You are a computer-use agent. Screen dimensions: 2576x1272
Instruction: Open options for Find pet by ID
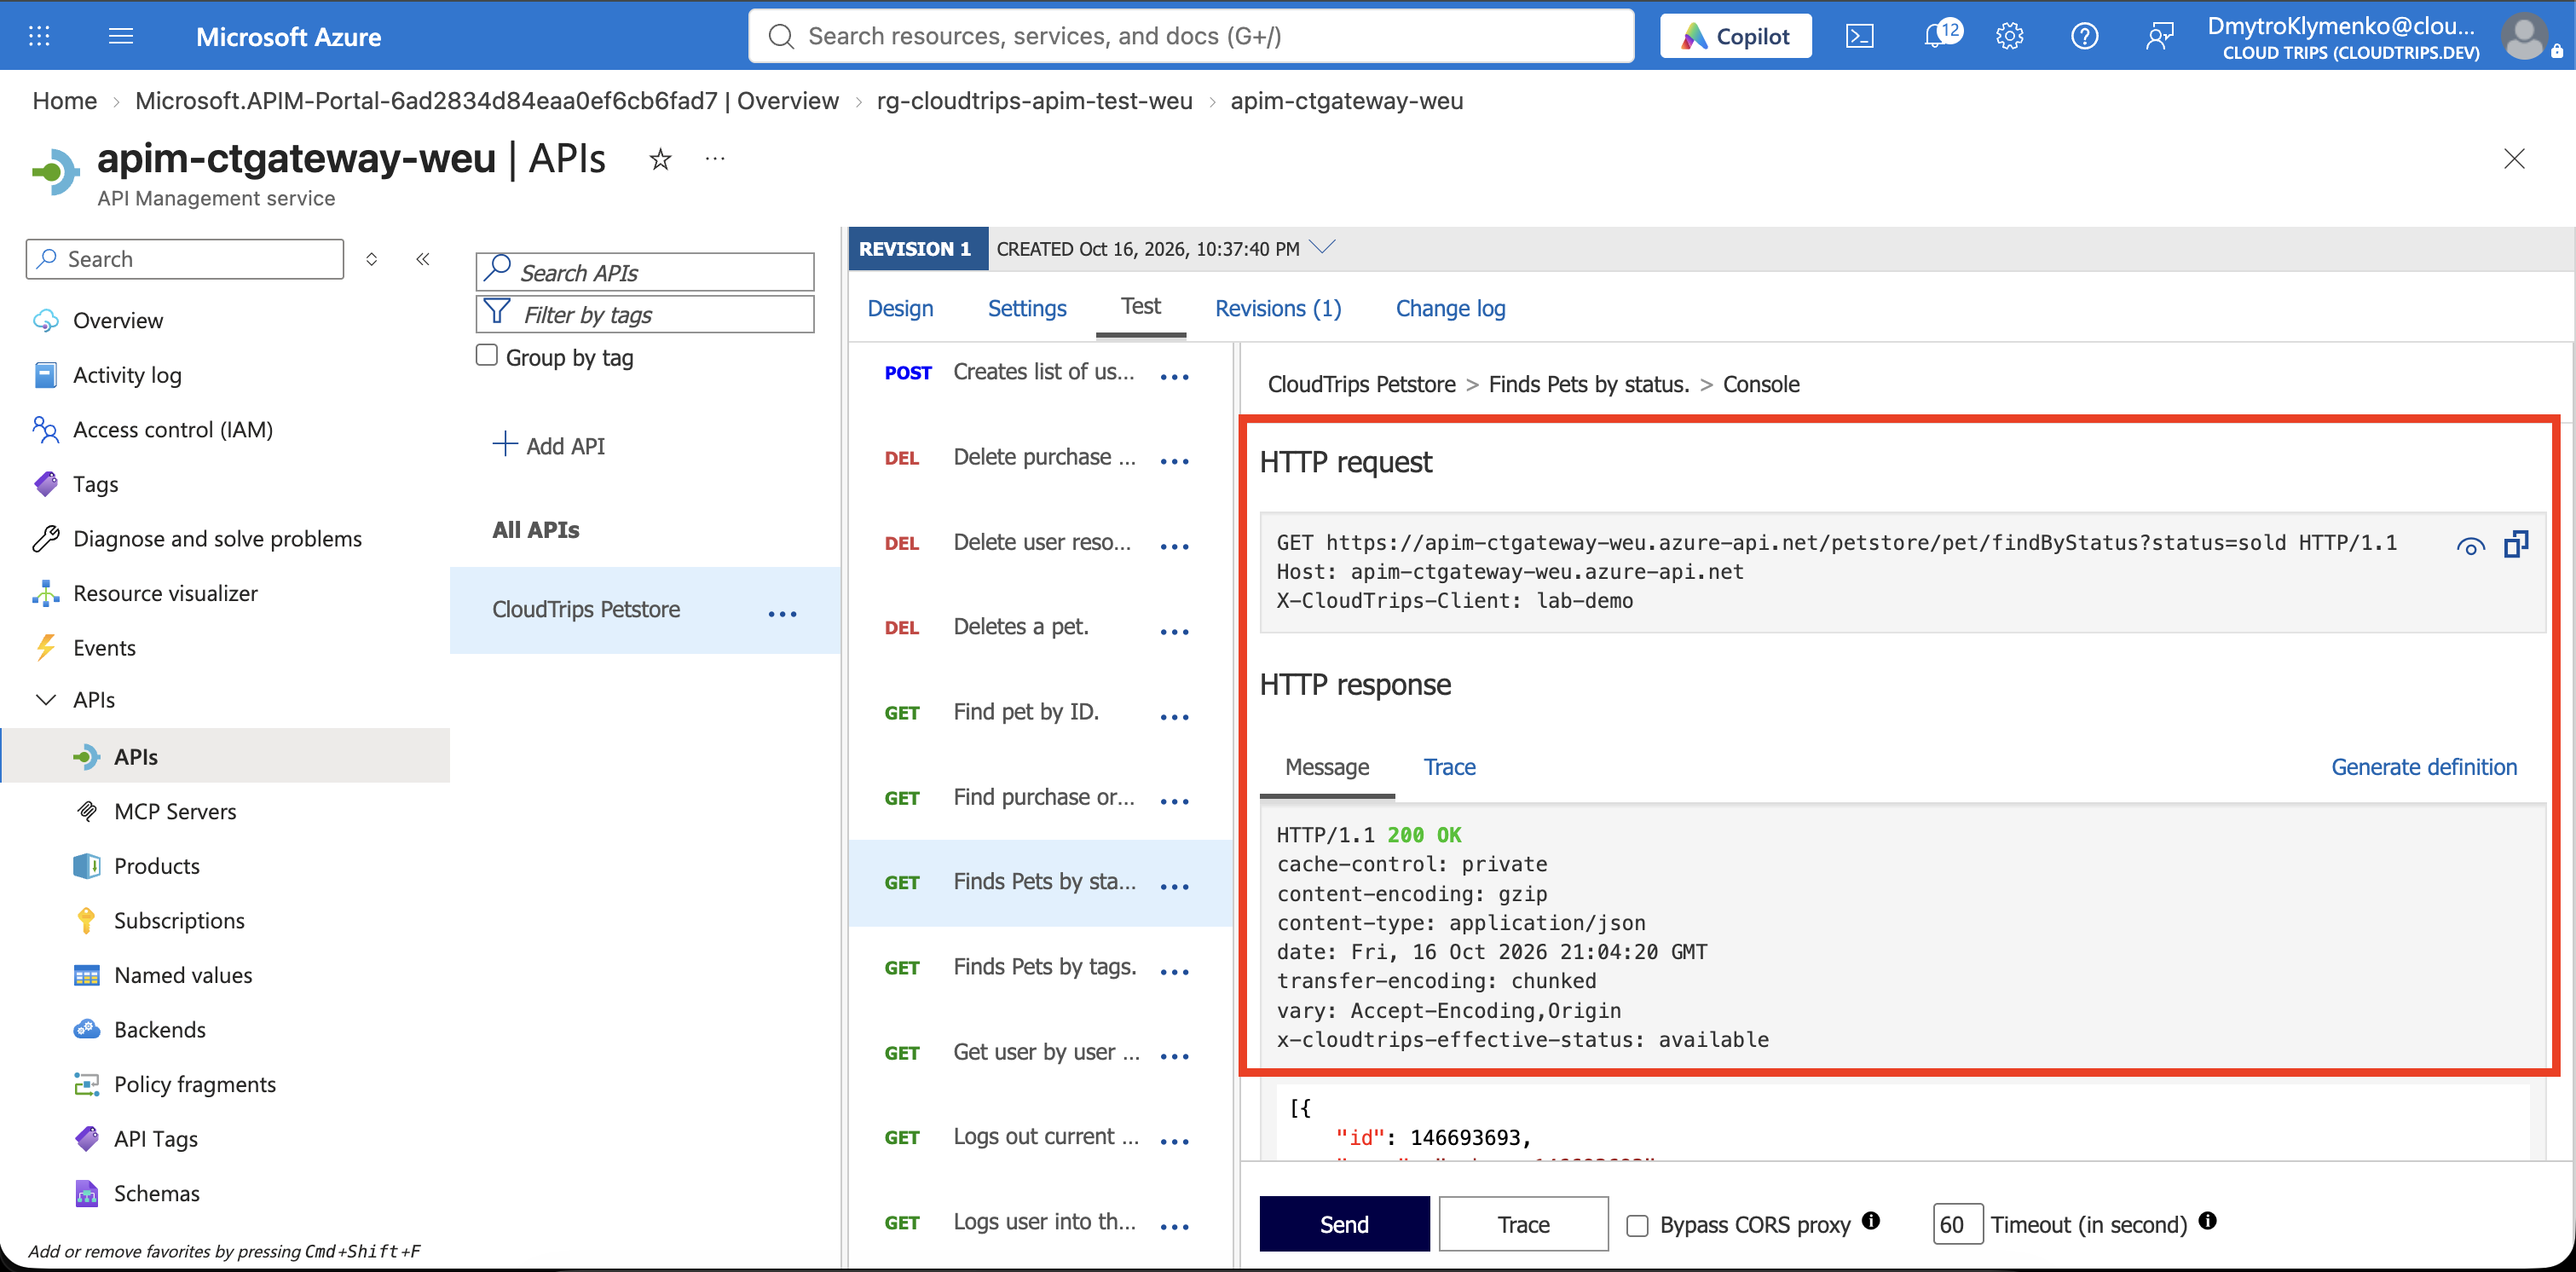pyautogui.click(x=1174, y=717)
